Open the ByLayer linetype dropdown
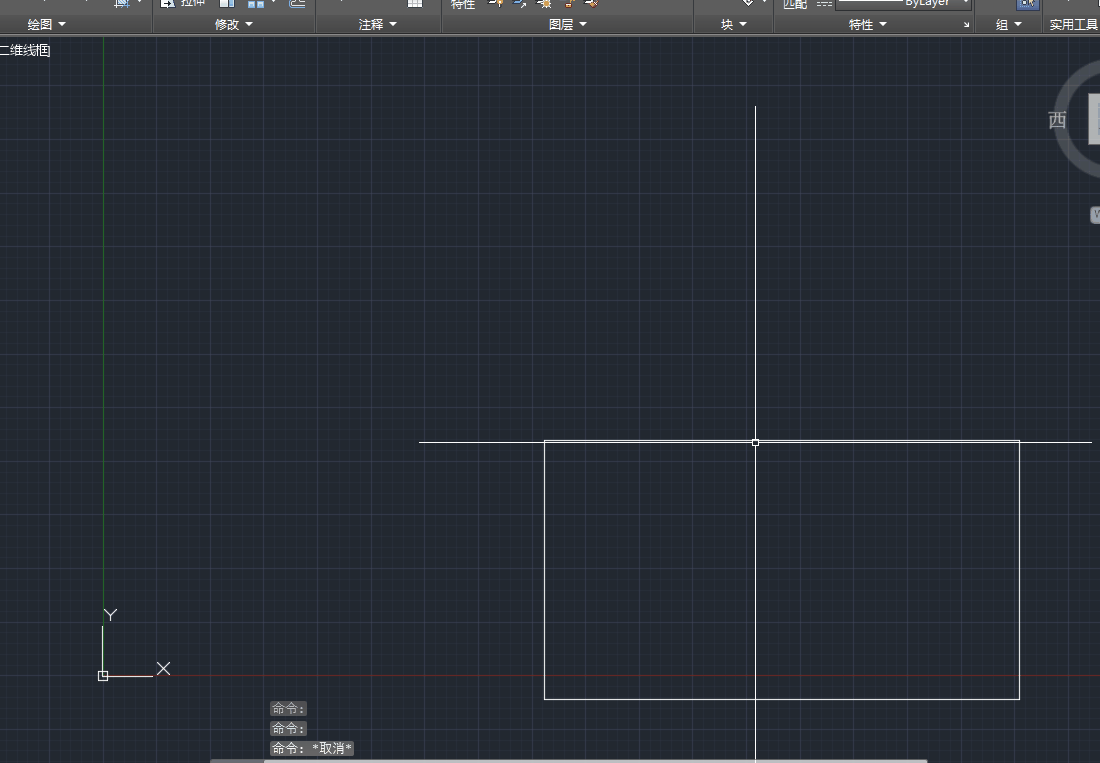The image size is (1100, 763). [965, 4]
